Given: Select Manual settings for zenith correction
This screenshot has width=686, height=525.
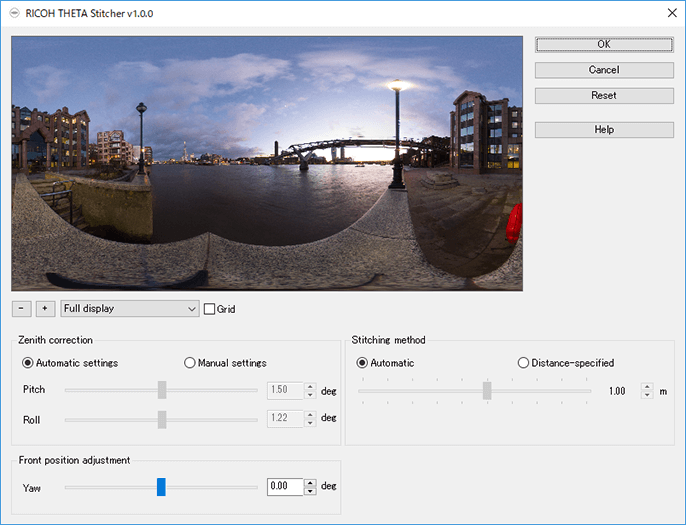Looking at the screenshot, I should (x=190, y=363).
